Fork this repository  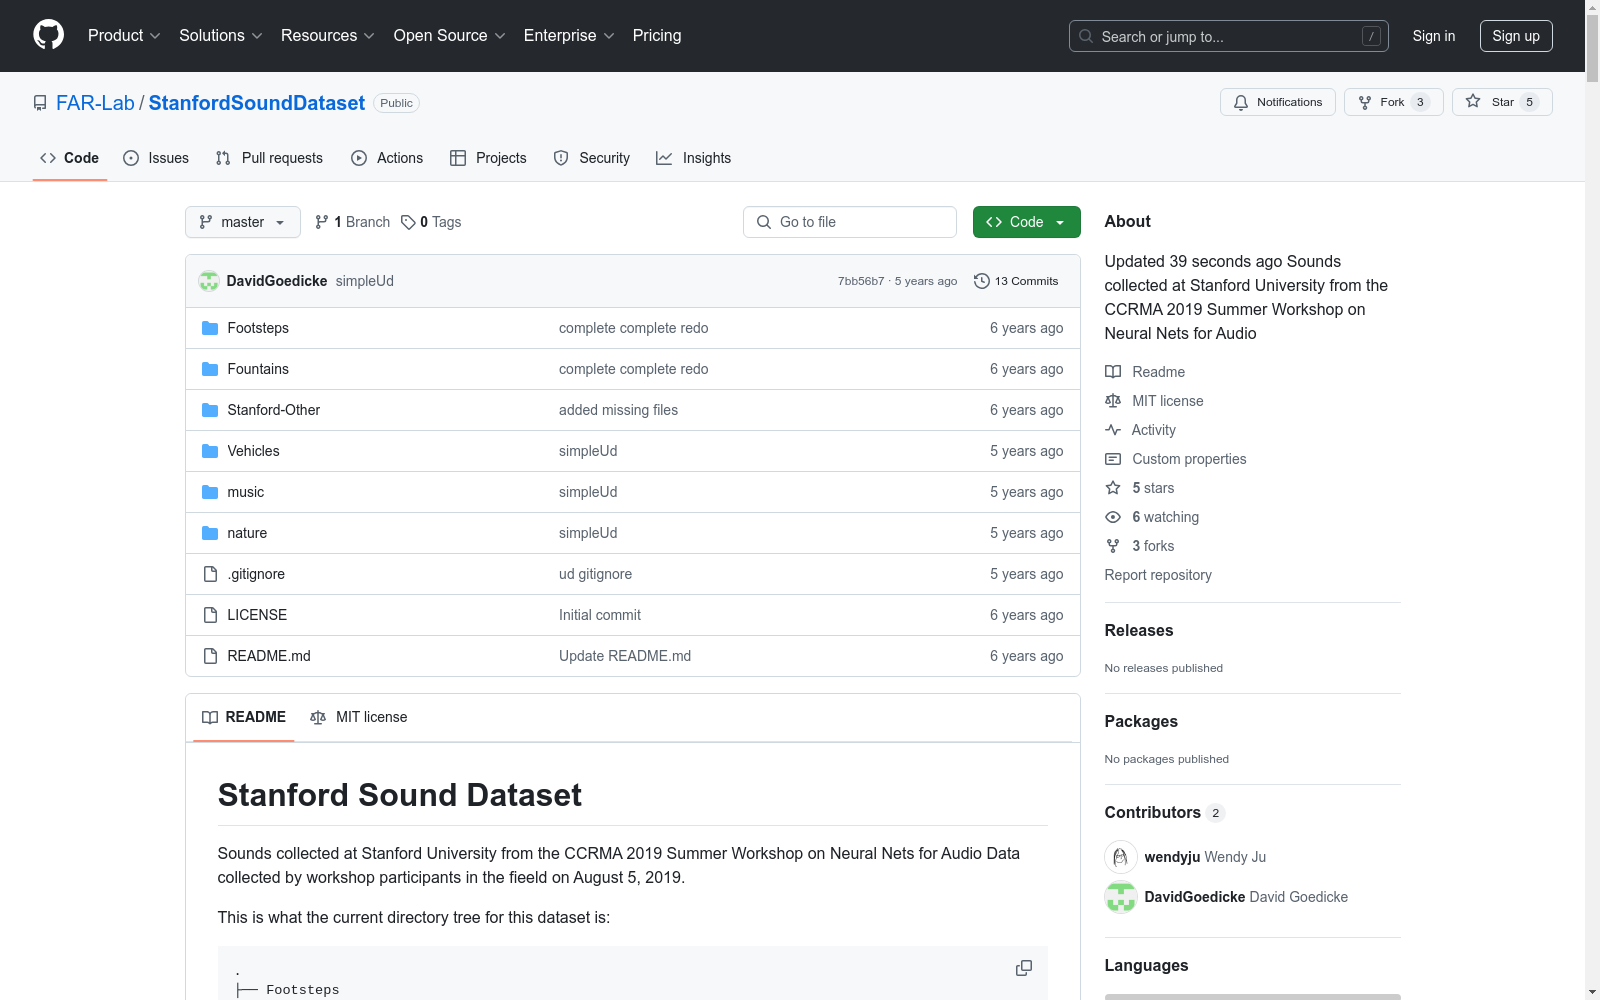1394,102
